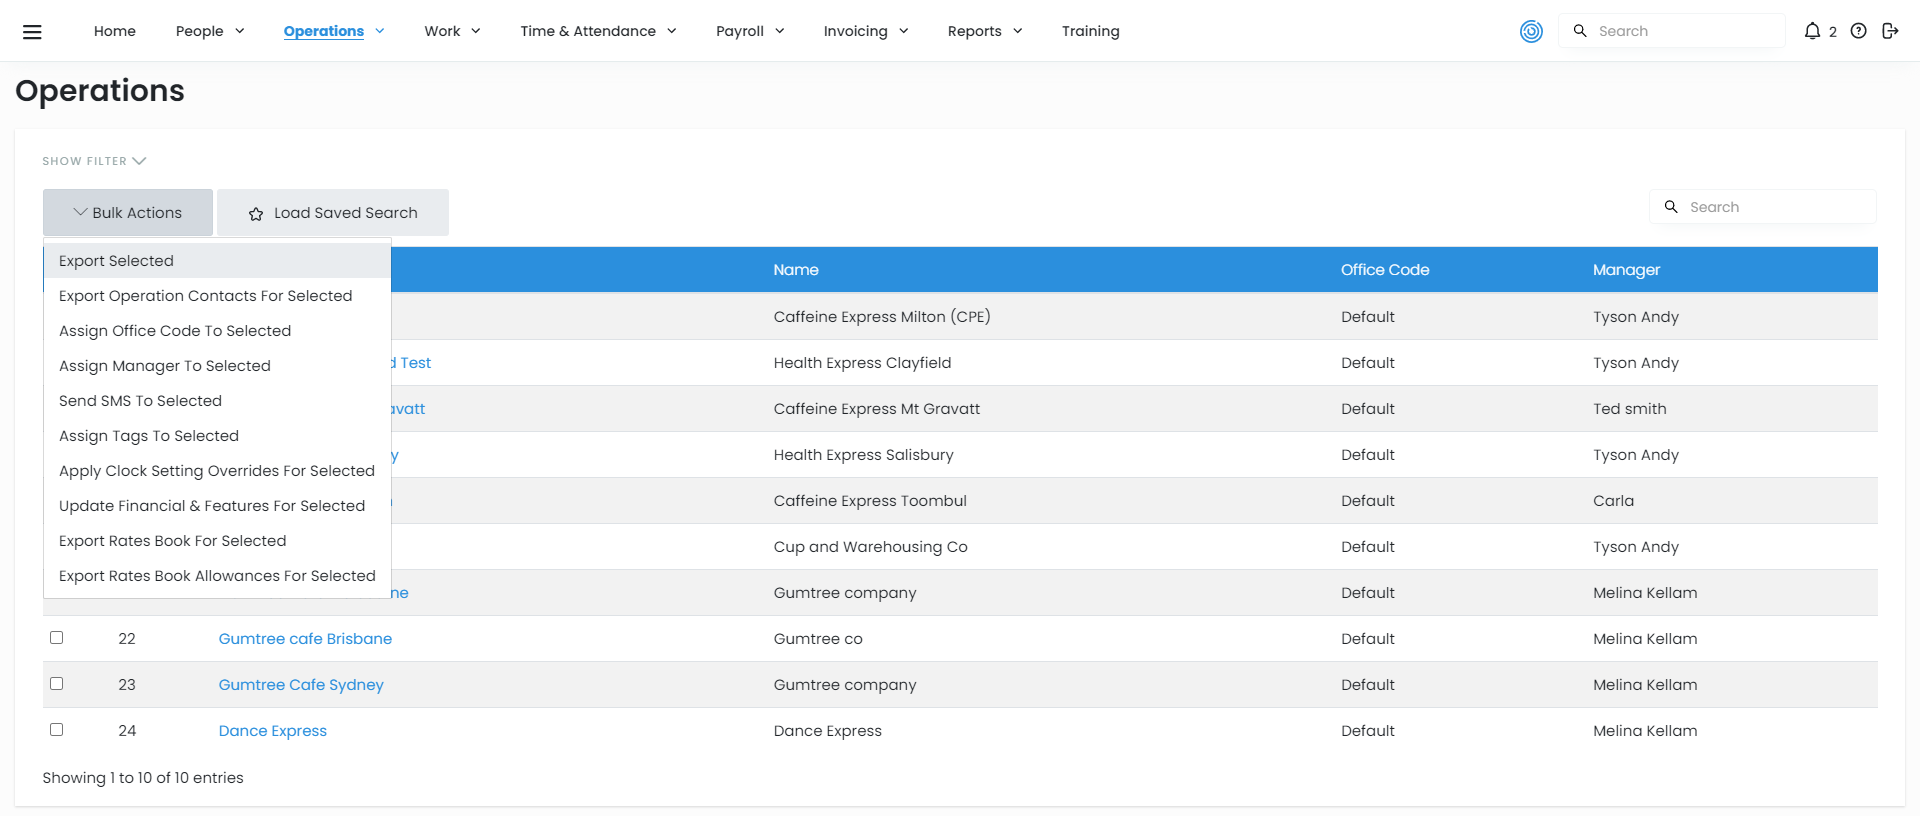
Task: Click the magnifier icon in top search
Action: pos(1580,31)
